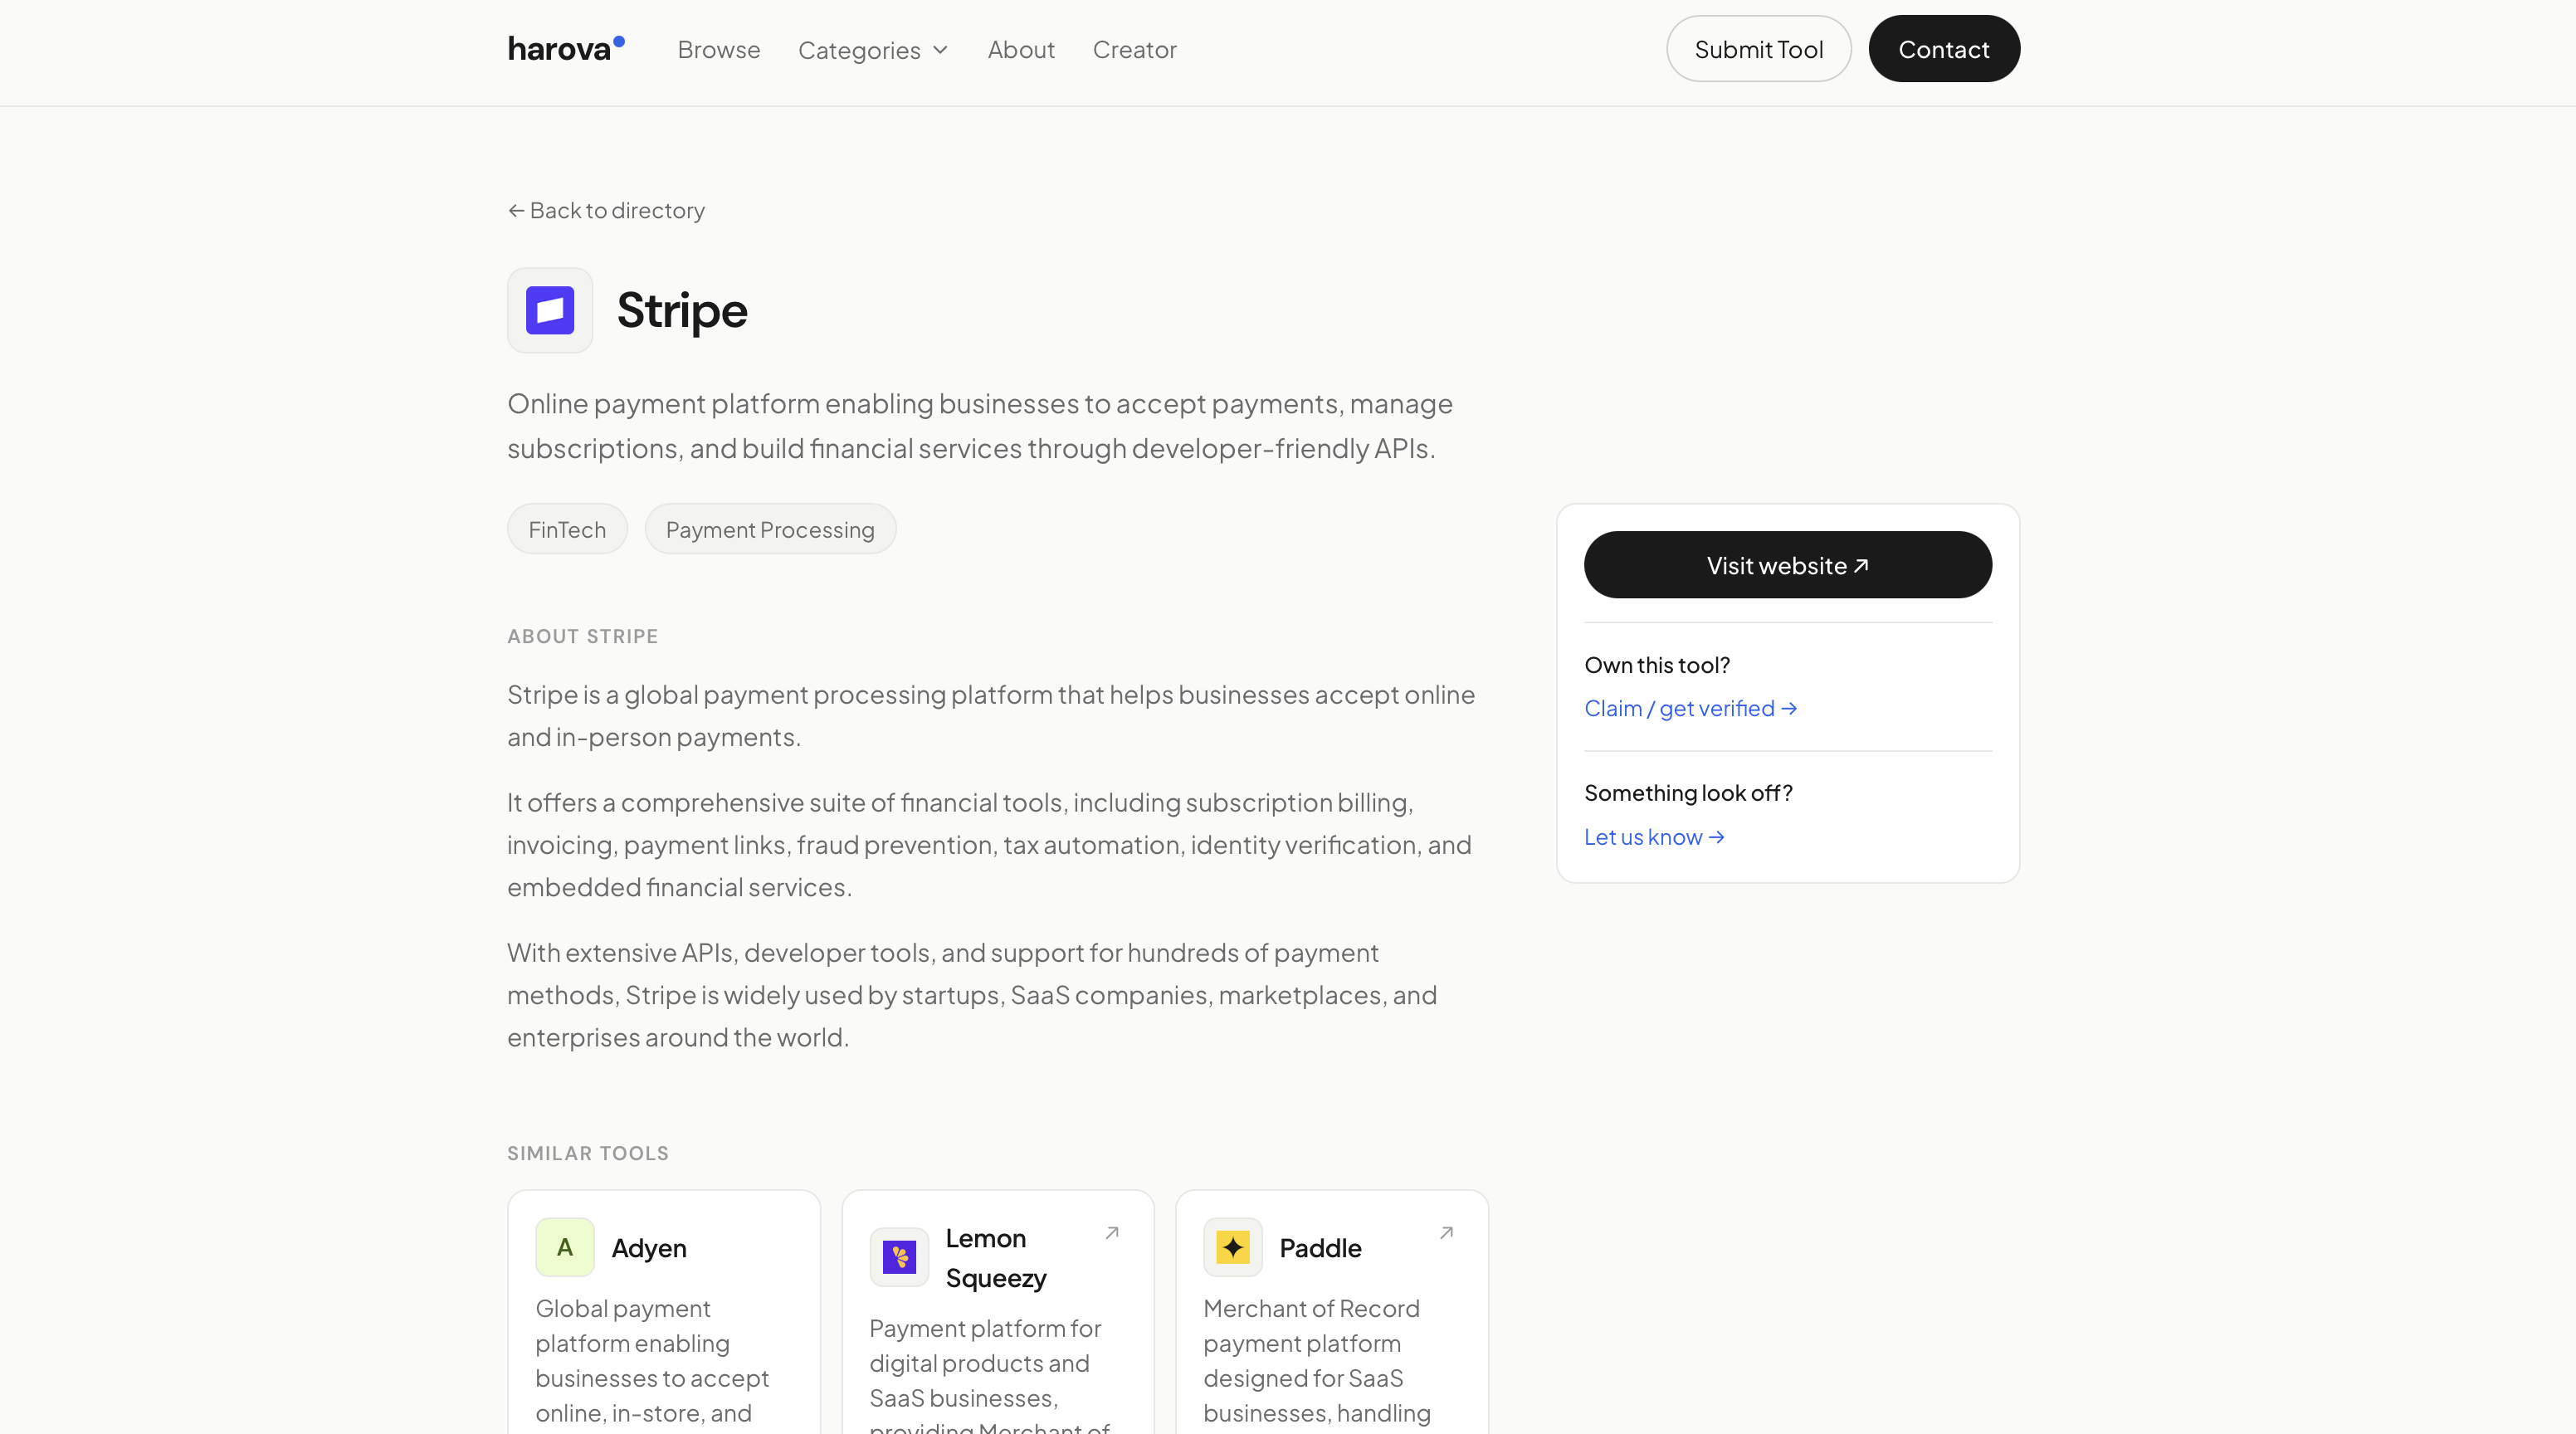Open the Paddle tool card title

[1320, 1248]
